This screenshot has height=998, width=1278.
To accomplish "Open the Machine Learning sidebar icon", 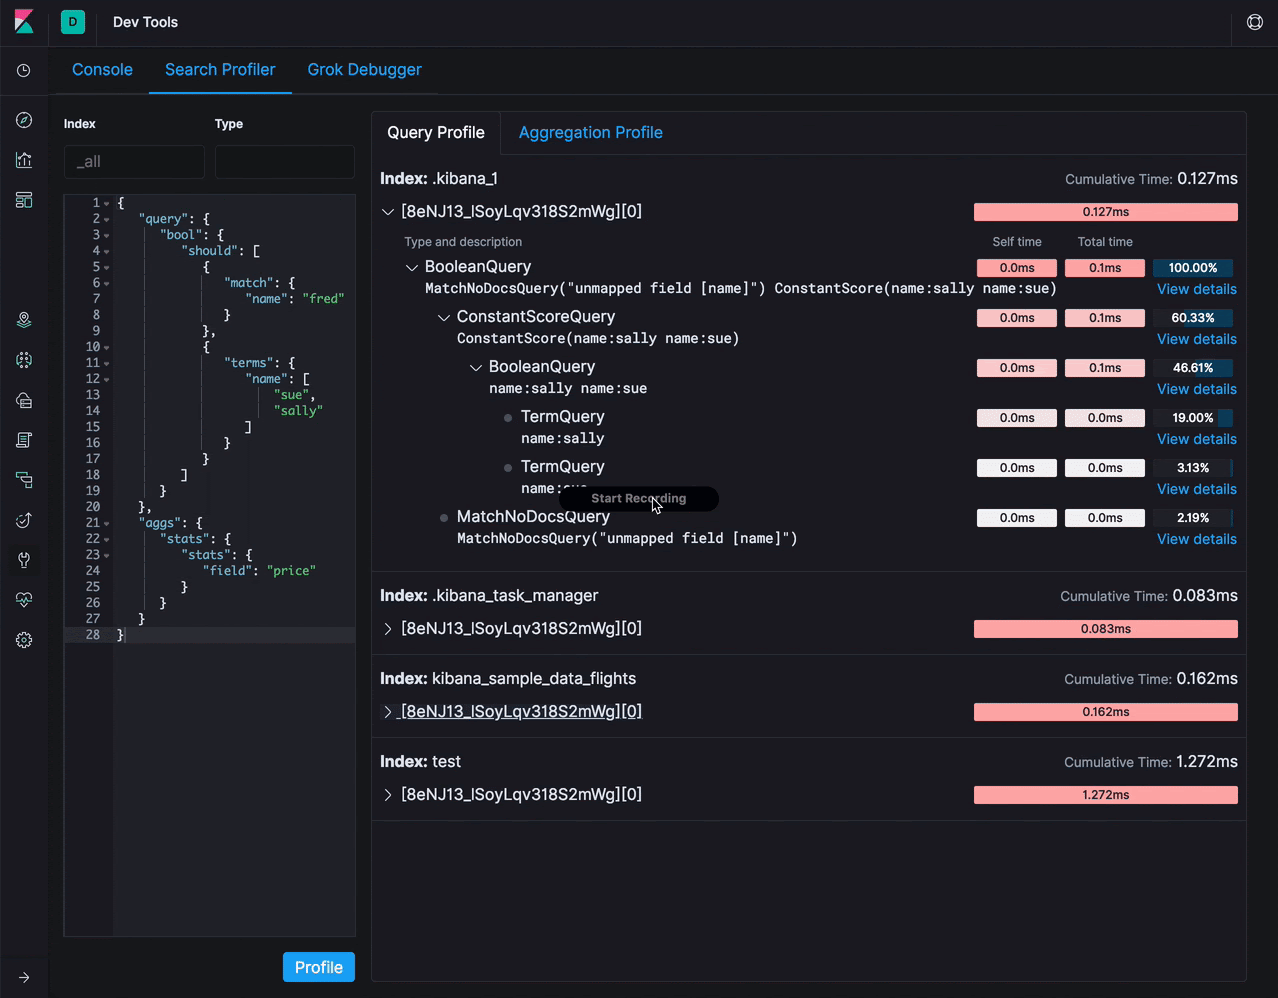I will [x=24, y=360].
